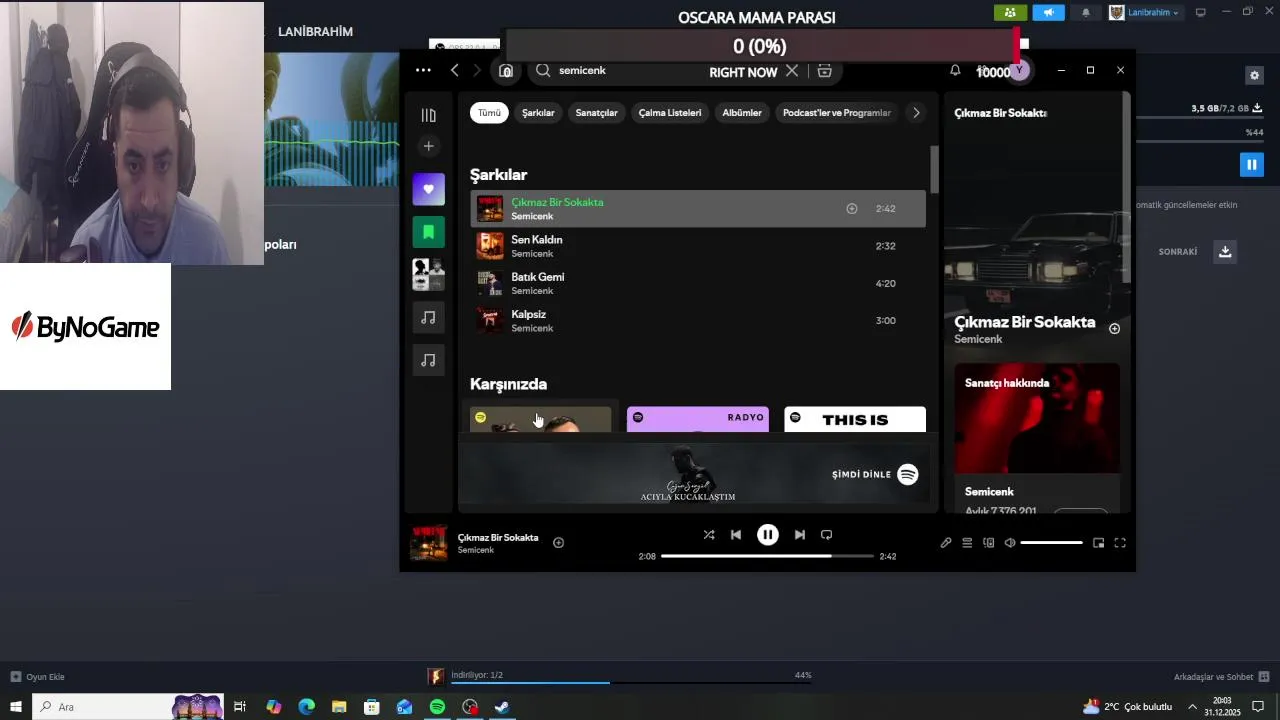Click ŞİMDİ DİNLE on the banner
1280x720 pixels.
[x=875, y=474]
